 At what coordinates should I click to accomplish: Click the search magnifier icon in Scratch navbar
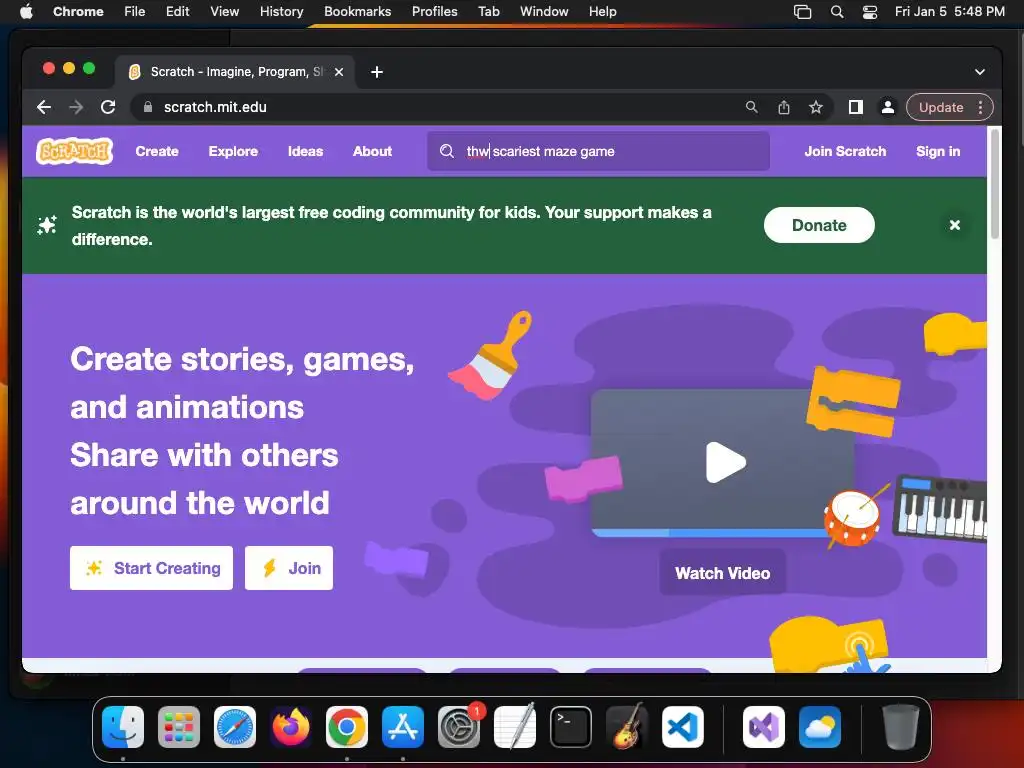point(447,151)
